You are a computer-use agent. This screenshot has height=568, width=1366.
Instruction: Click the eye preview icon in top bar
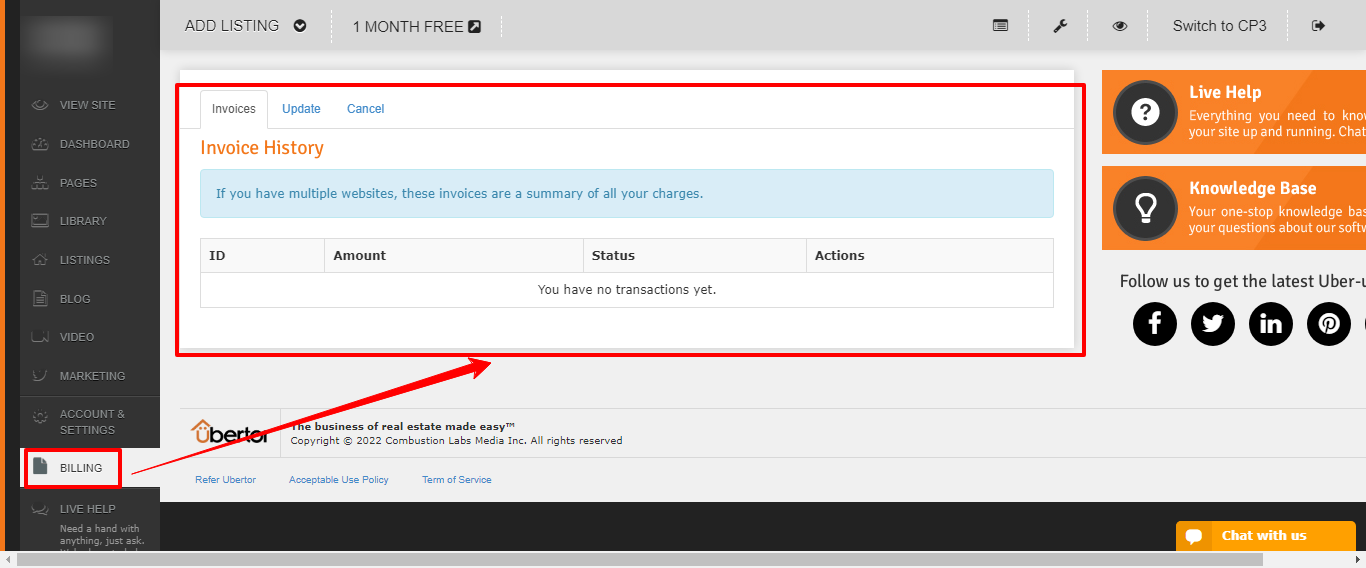tap(1120, 26)
